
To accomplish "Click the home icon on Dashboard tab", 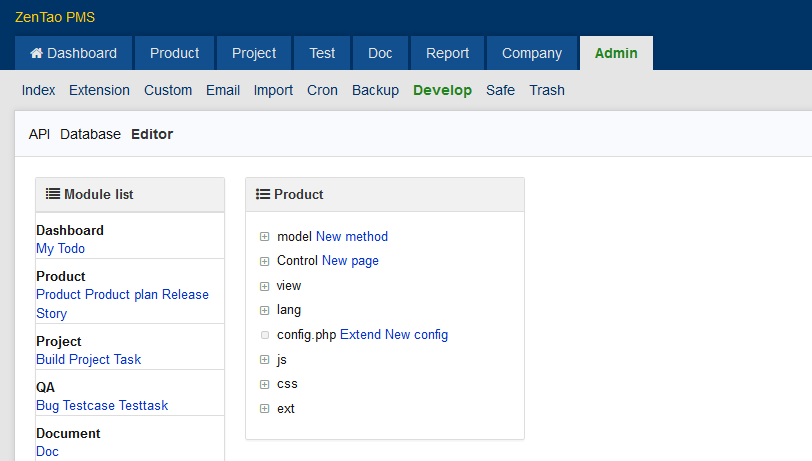I will pos(37,53).
